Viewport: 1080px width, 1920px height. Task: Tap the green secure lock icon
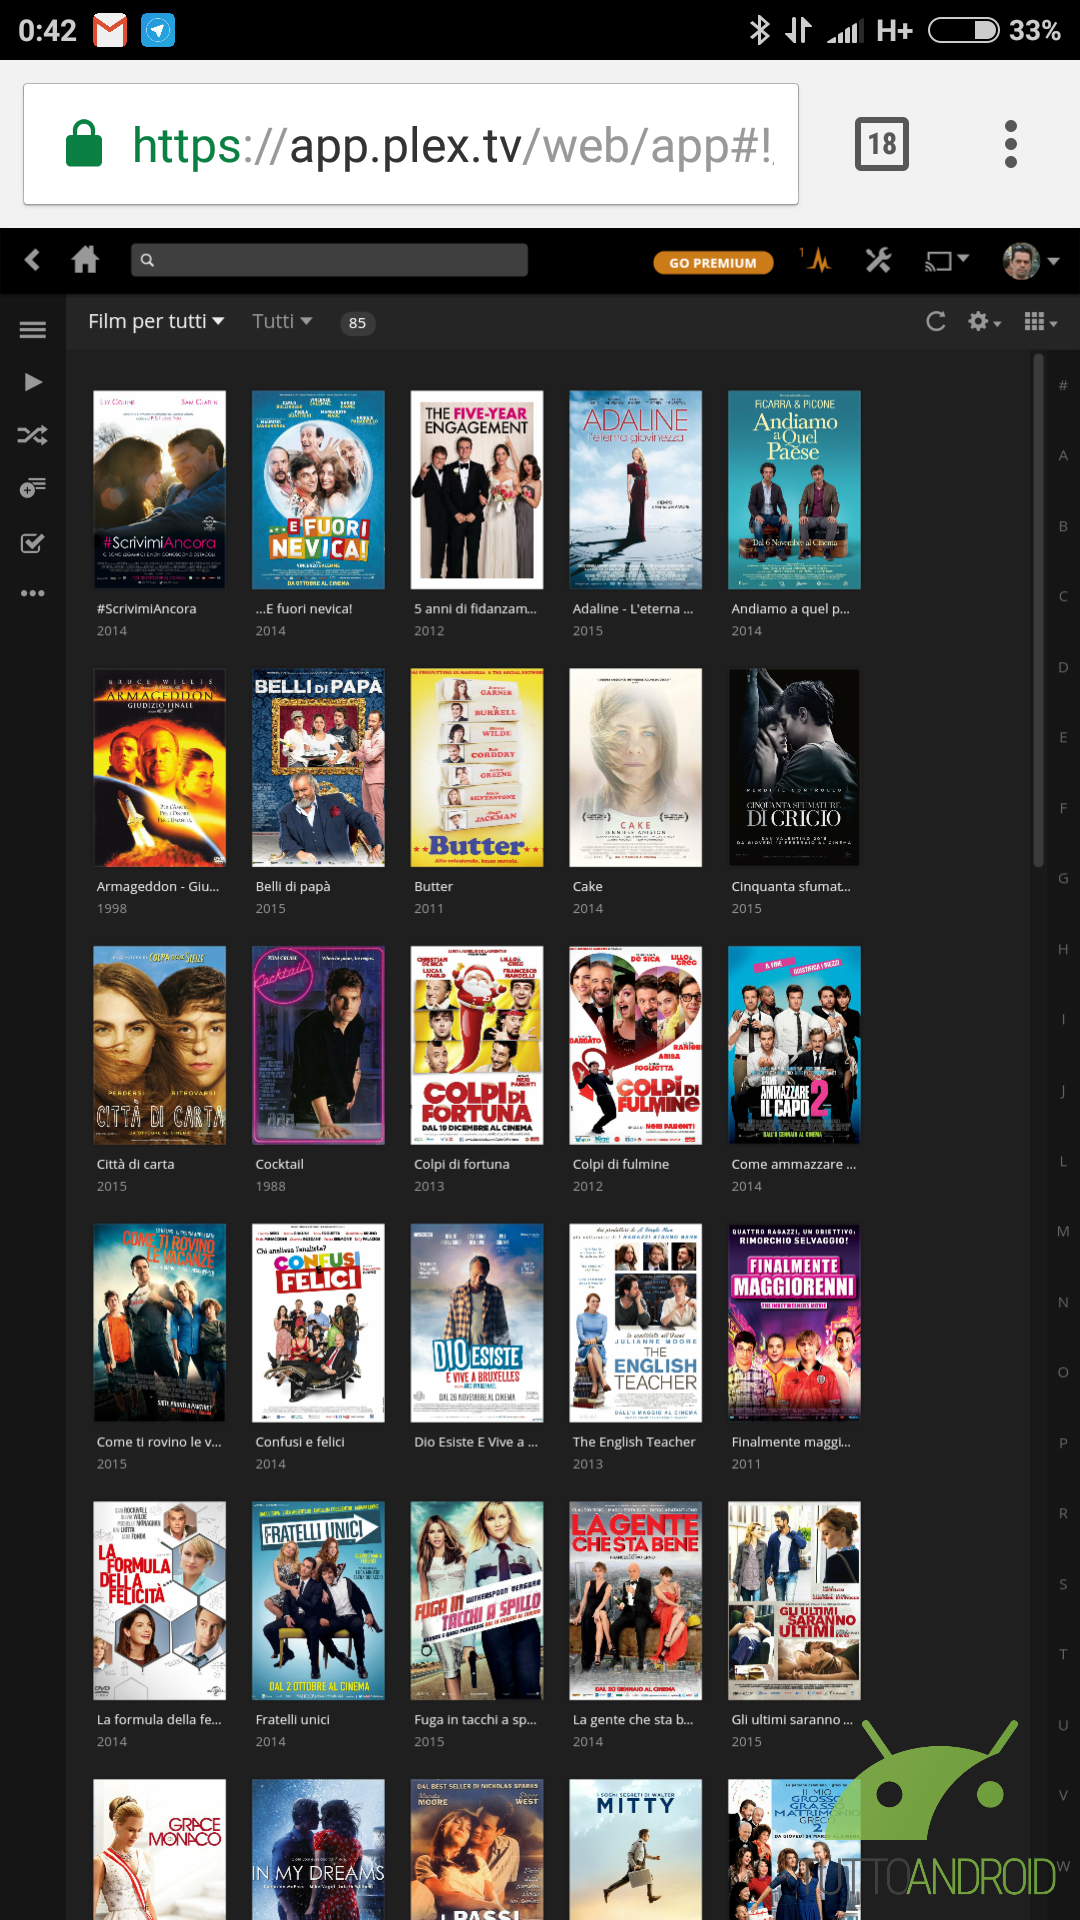point(84,143)
